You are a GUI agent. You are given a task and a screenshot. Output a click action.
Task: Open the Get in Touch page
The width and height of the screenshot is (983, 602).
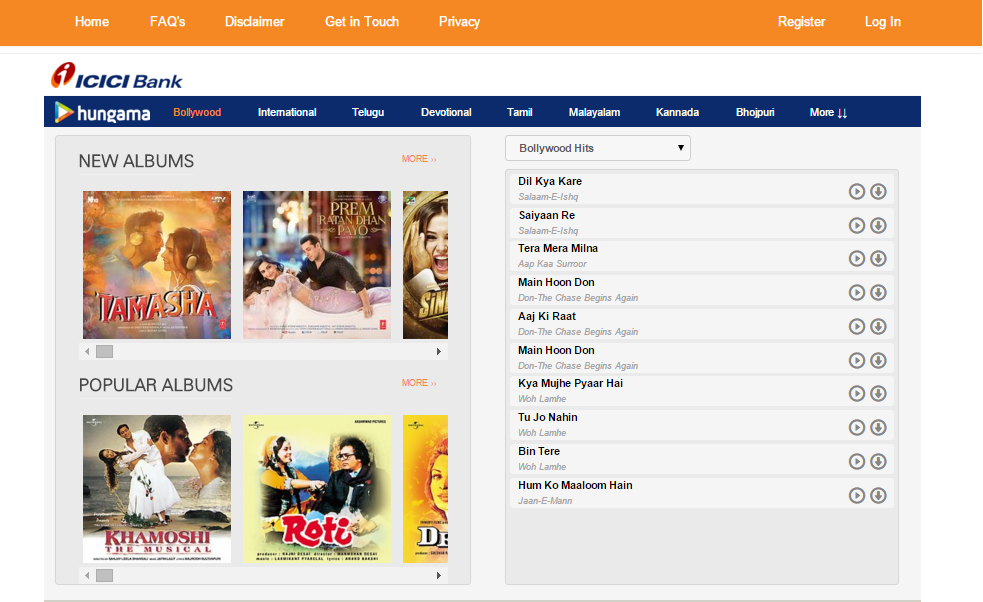362,21
